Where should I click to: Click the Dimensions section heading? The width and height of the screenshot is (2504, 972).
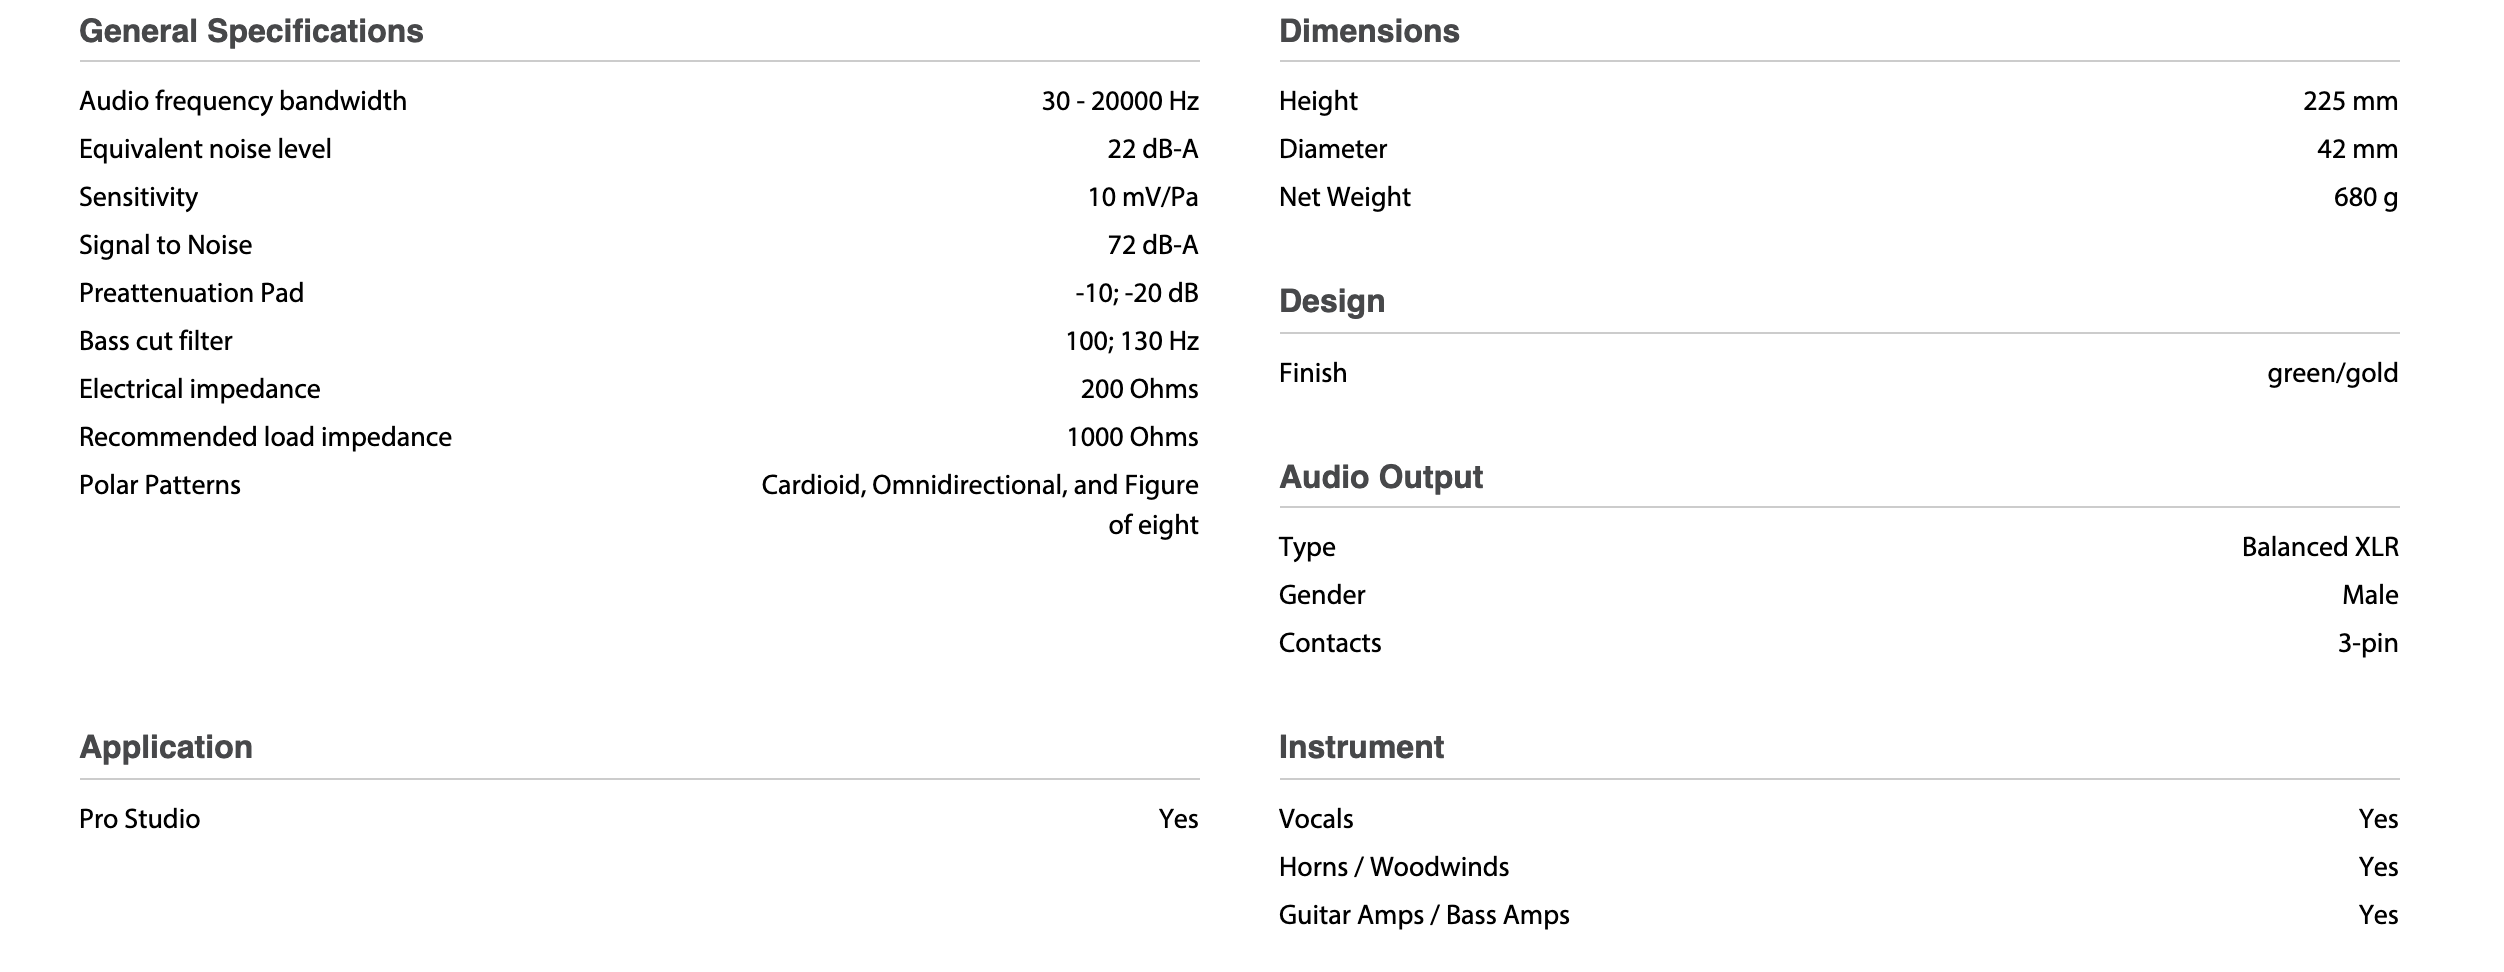(1368, 32)
